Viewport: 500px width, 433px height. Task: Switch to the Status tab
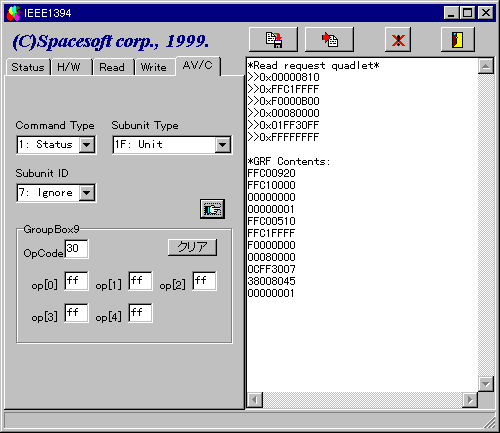[28, 67]
